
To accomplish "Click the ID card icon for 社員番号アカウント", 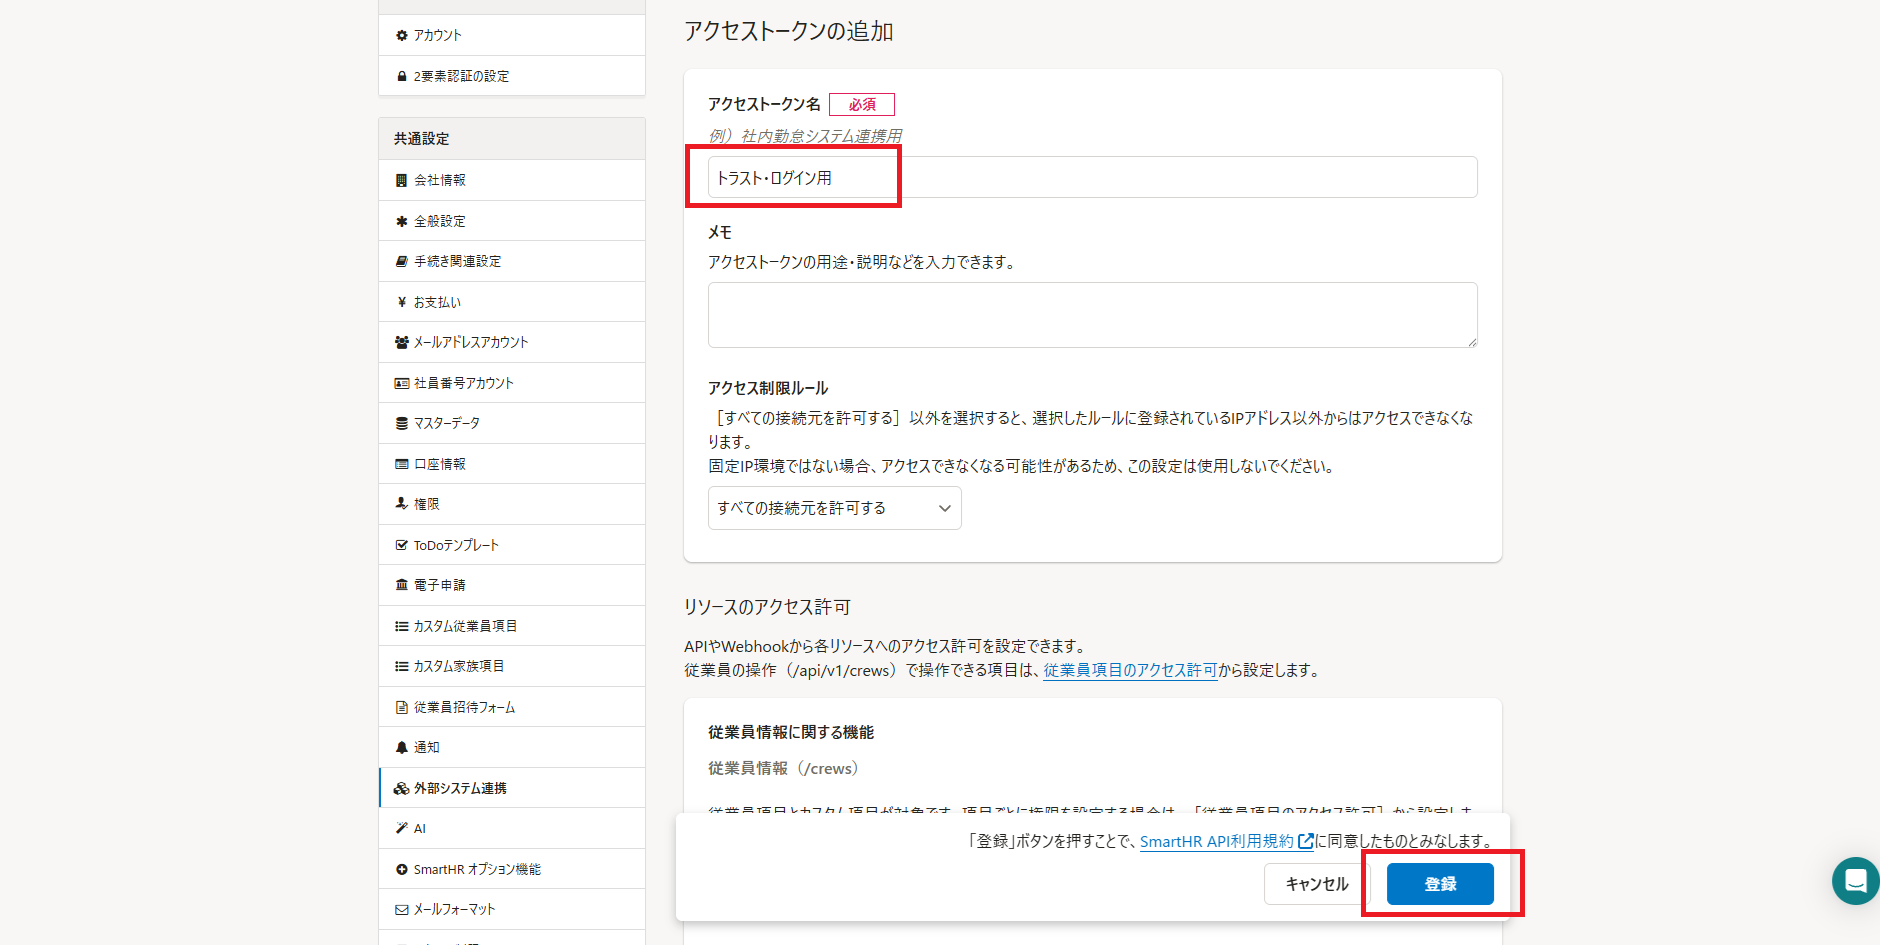I will point(402,383).
